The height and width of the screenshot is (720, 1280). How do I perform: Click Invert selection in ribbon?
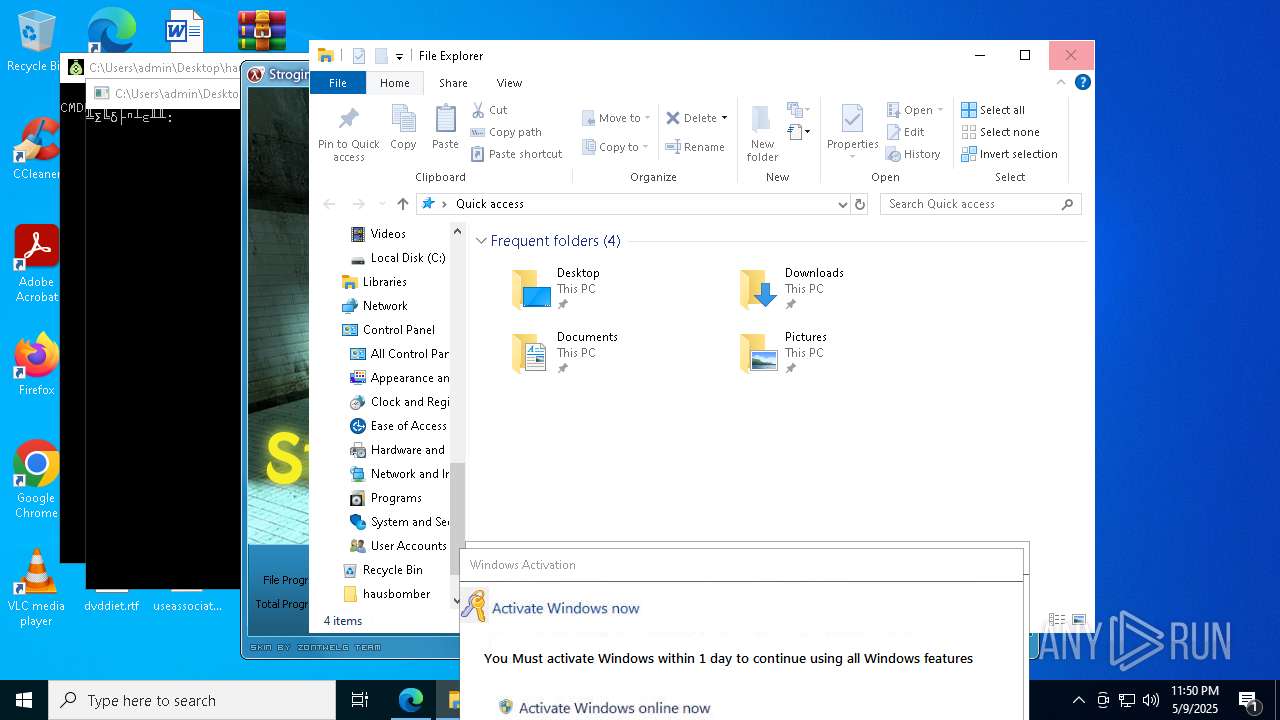click(x=1009, y=154)
